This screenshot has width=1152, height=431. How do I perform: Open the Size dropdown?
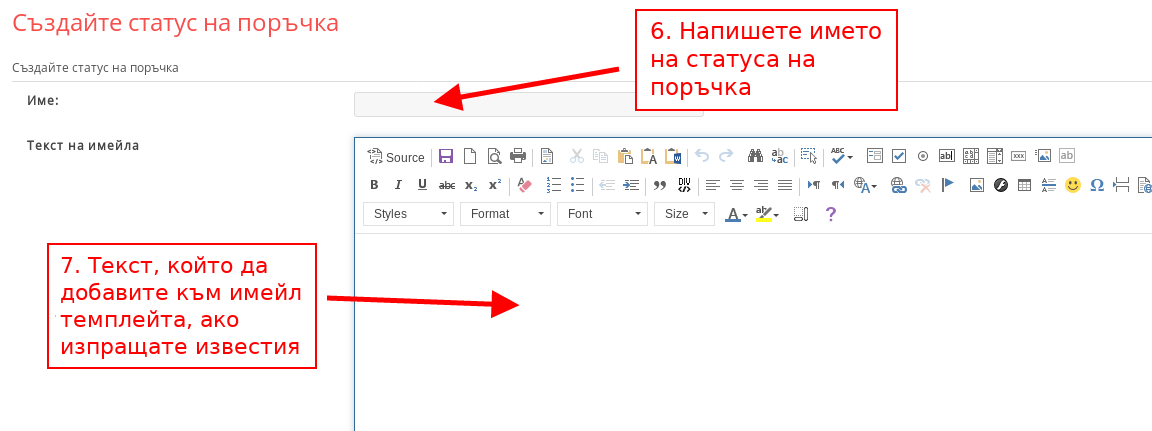click(x=684, y=214)
